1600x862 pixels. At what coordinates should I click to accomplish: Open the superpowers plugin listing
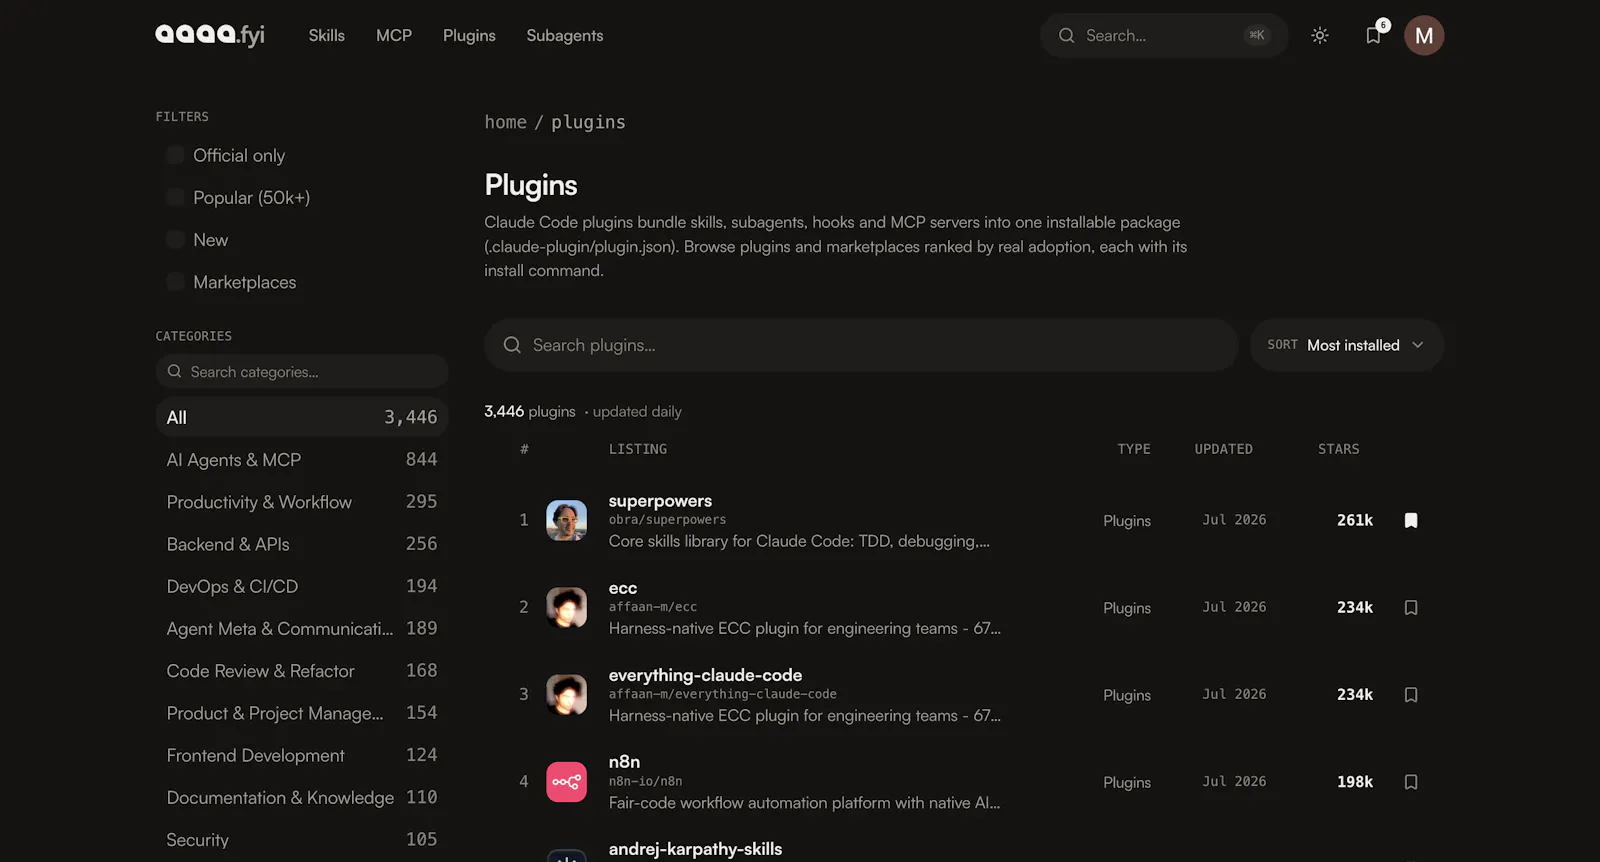coord(660,501)
